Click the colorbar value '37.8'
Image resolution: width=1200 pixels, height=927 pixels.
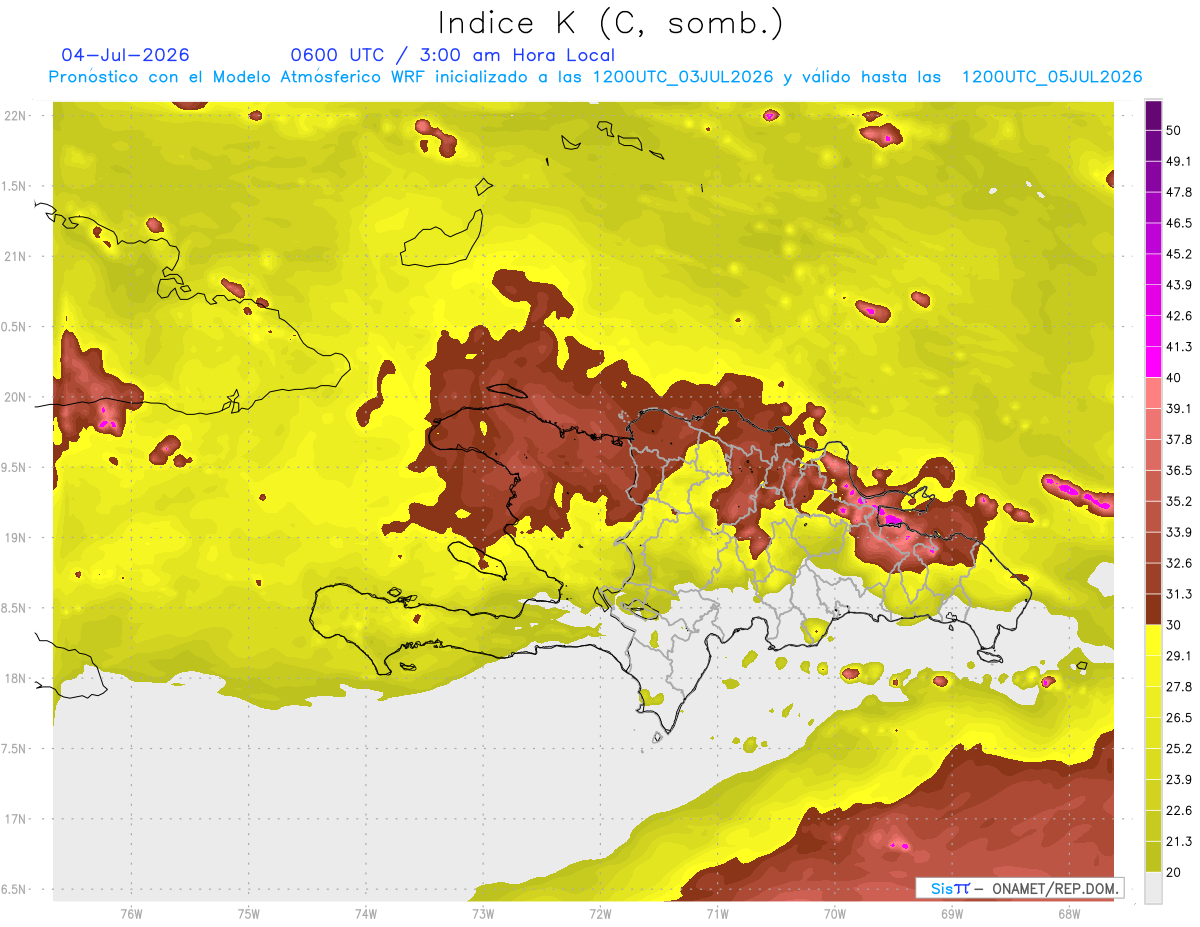pos(1179,440)
